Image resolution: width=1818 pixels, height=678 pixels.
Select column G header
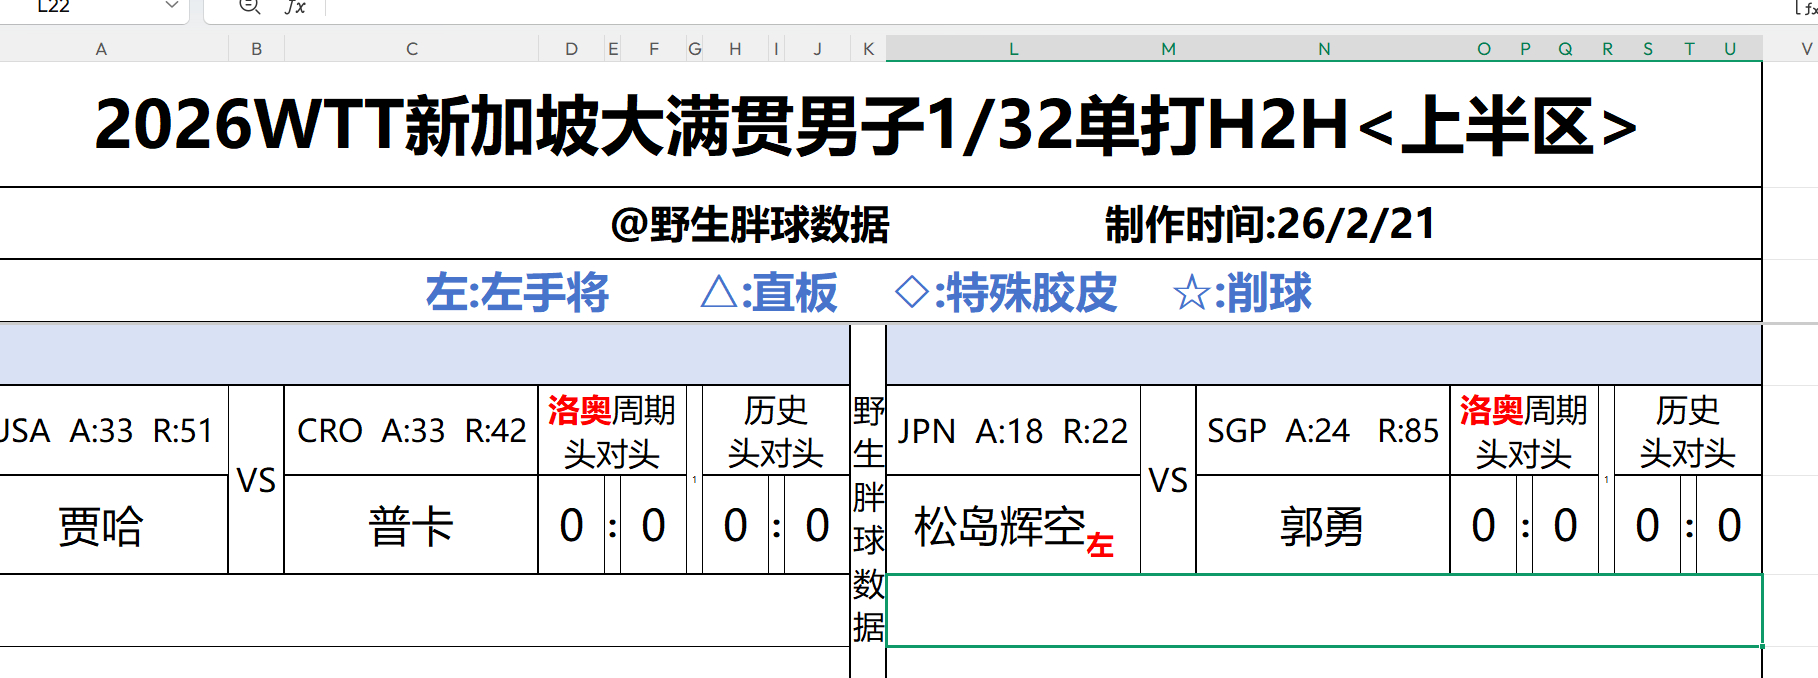[694, 48]
